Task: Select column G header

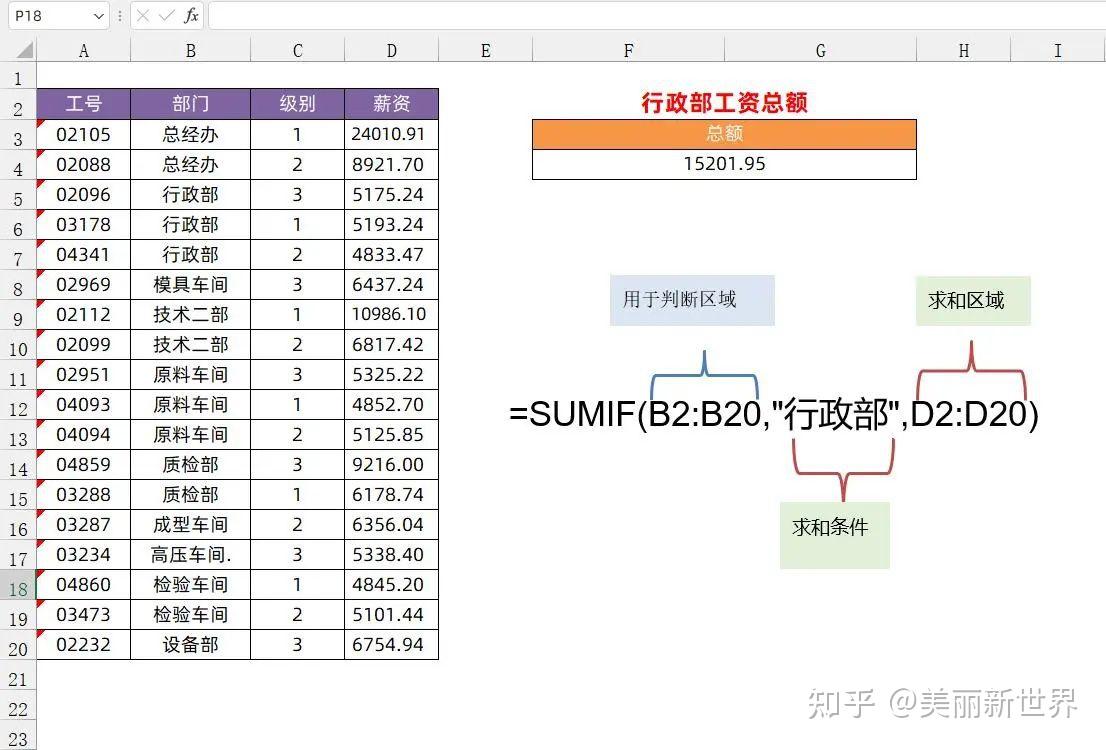Action: coord(820,50)
